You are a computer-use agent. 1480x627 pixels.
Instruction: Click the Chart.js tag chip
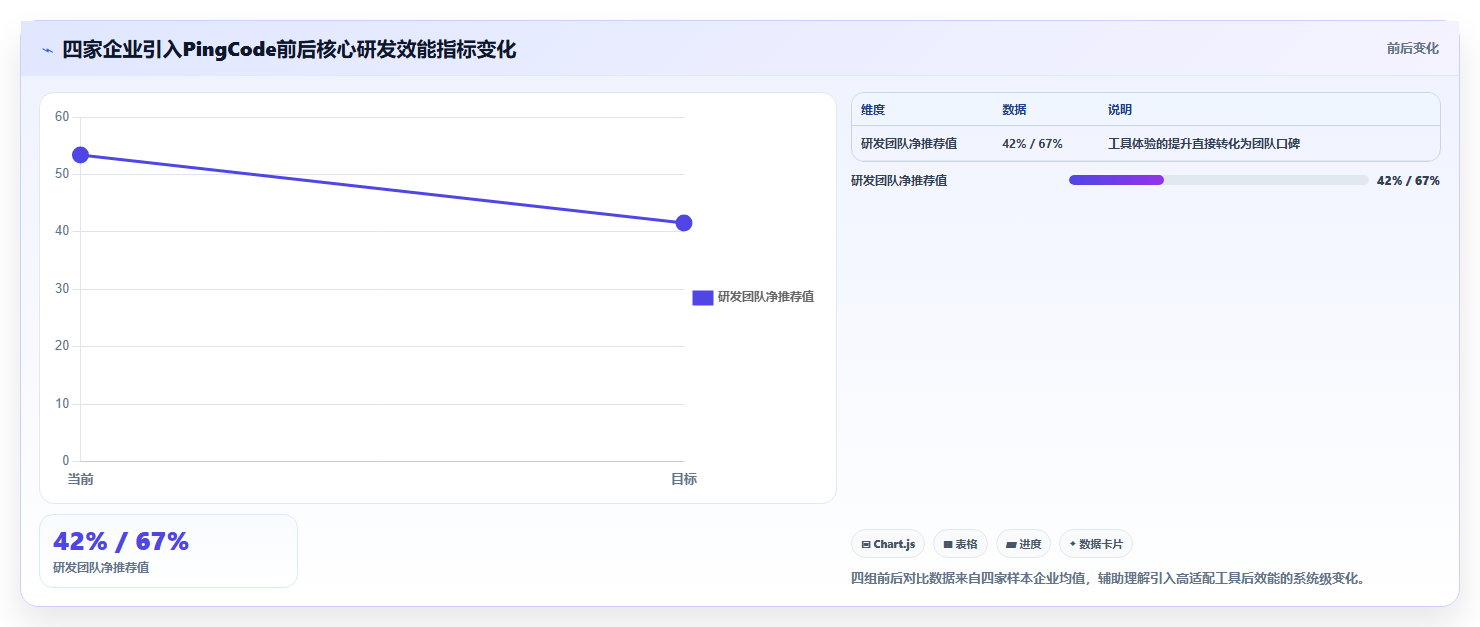tap(888, 544)
